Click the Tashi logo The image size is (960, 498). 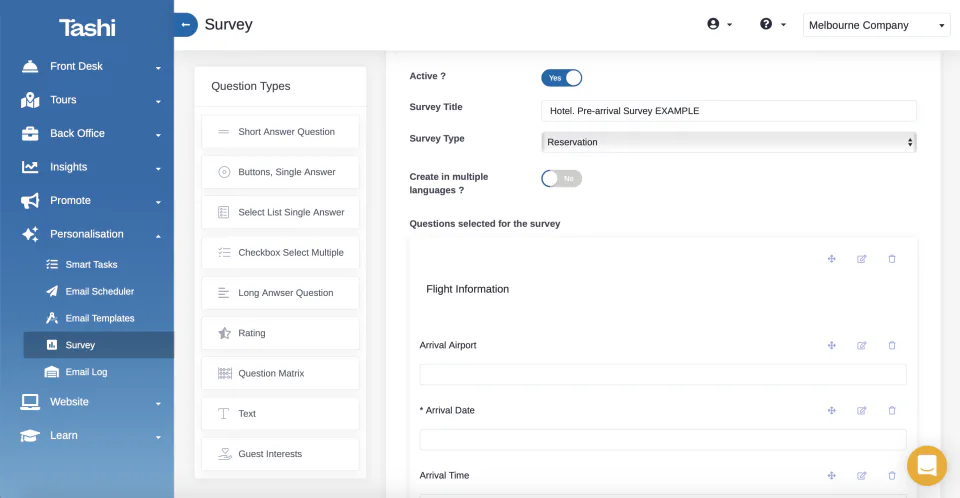click(87, 28)
